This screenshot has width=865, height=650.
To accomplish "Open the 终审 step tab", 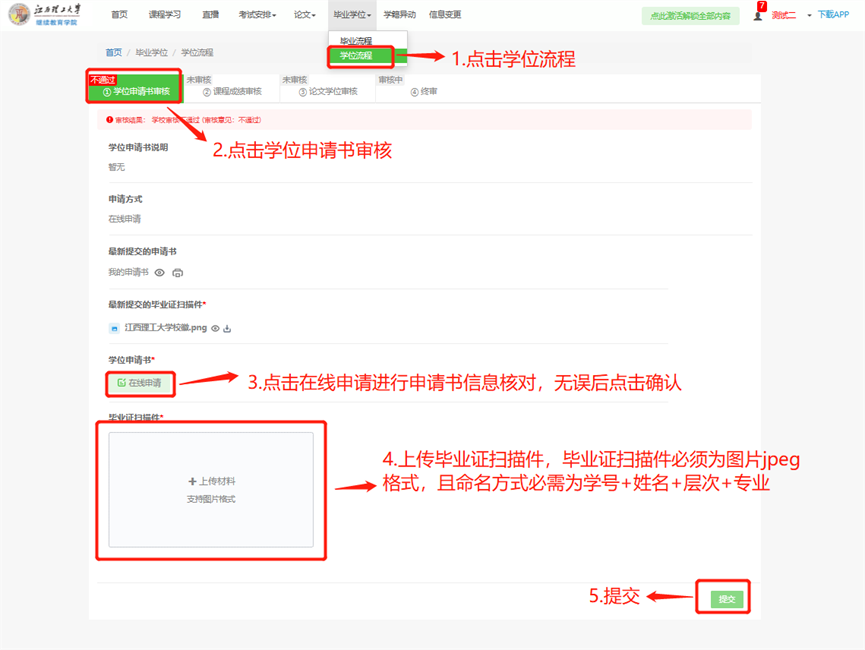I will click(424, 92).
